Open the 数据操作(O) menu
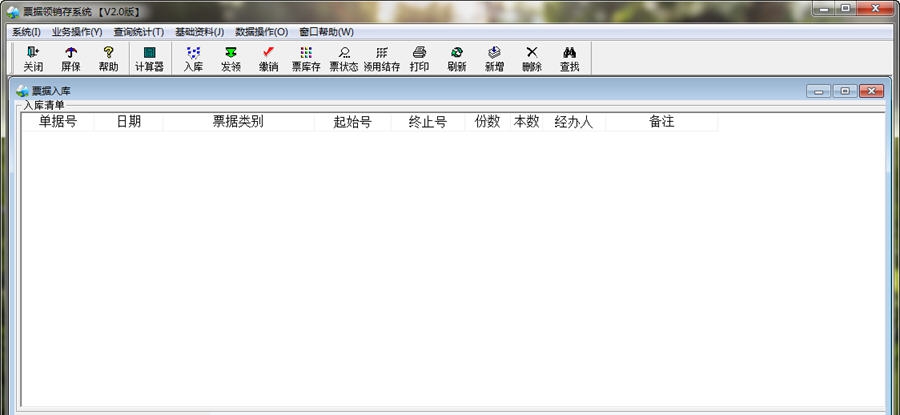Image resolution: width=900 pixels, height=415 pixels. pos(262,32)
